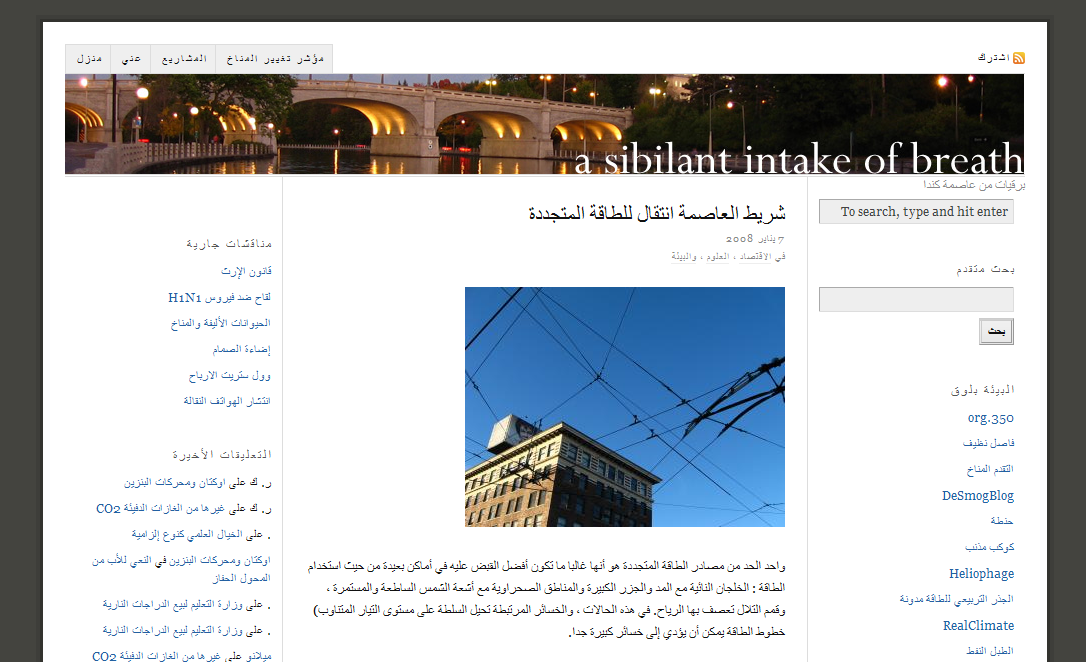Click the 'a sibilant intake of breath' header title
Image resolution: width=1086 pixels, height=662 pixels.
[x=798, y=160]
